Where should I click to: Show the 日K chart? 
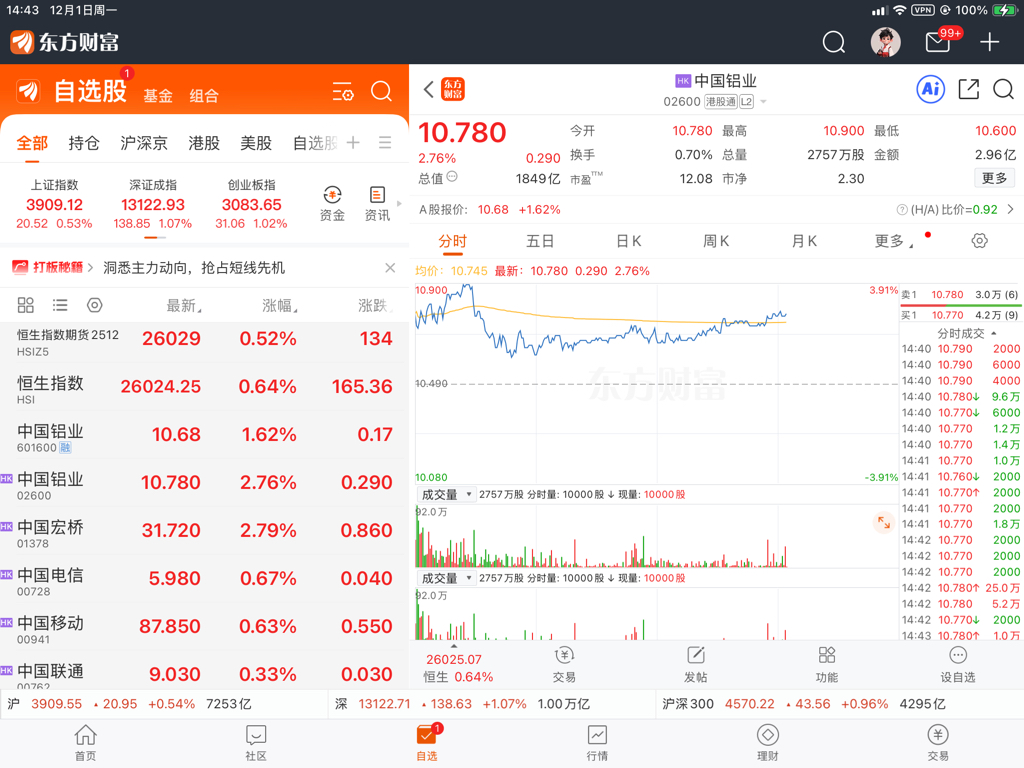pyautogui.click(x=629, y=241)
